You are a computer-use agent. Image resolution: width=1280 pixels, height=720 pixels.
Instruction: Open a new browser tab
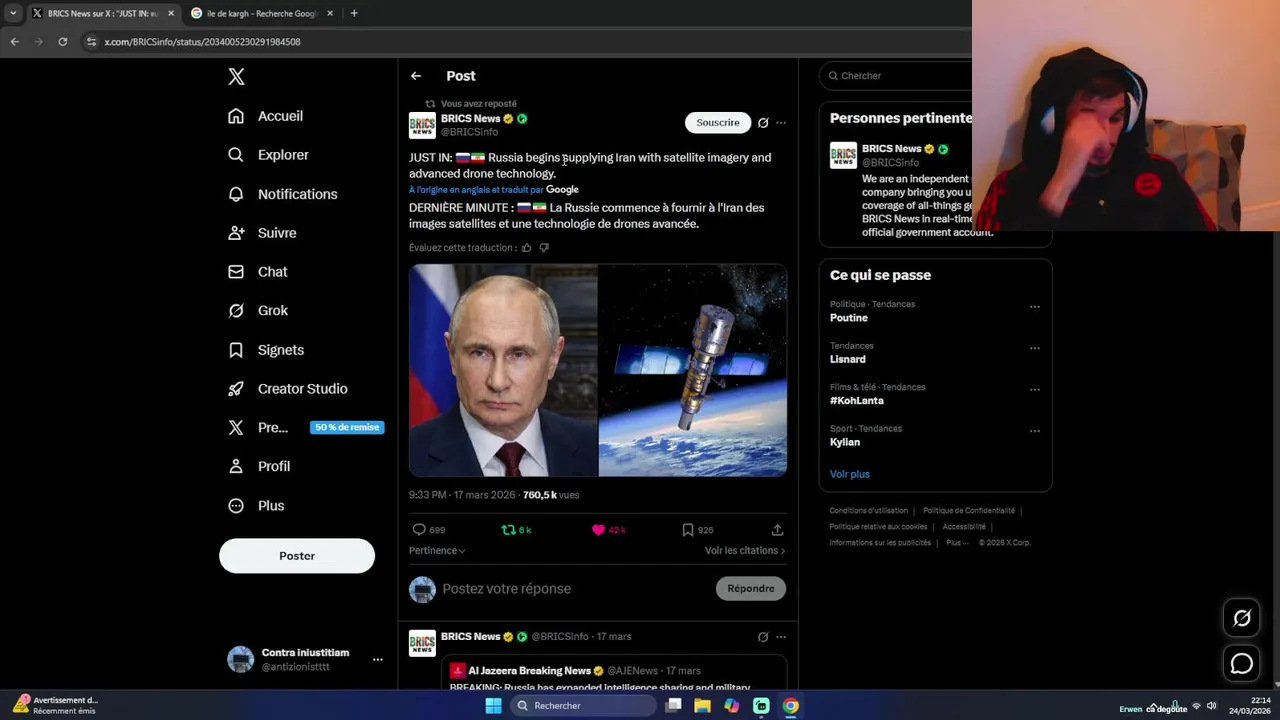click(x=354, y=13)
